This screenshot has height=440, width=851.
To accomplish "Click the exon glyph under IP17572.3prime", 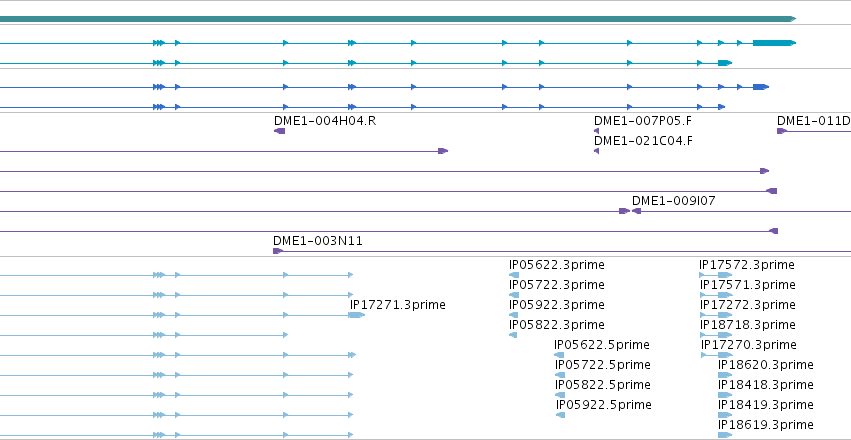I will tap(725, 275).
